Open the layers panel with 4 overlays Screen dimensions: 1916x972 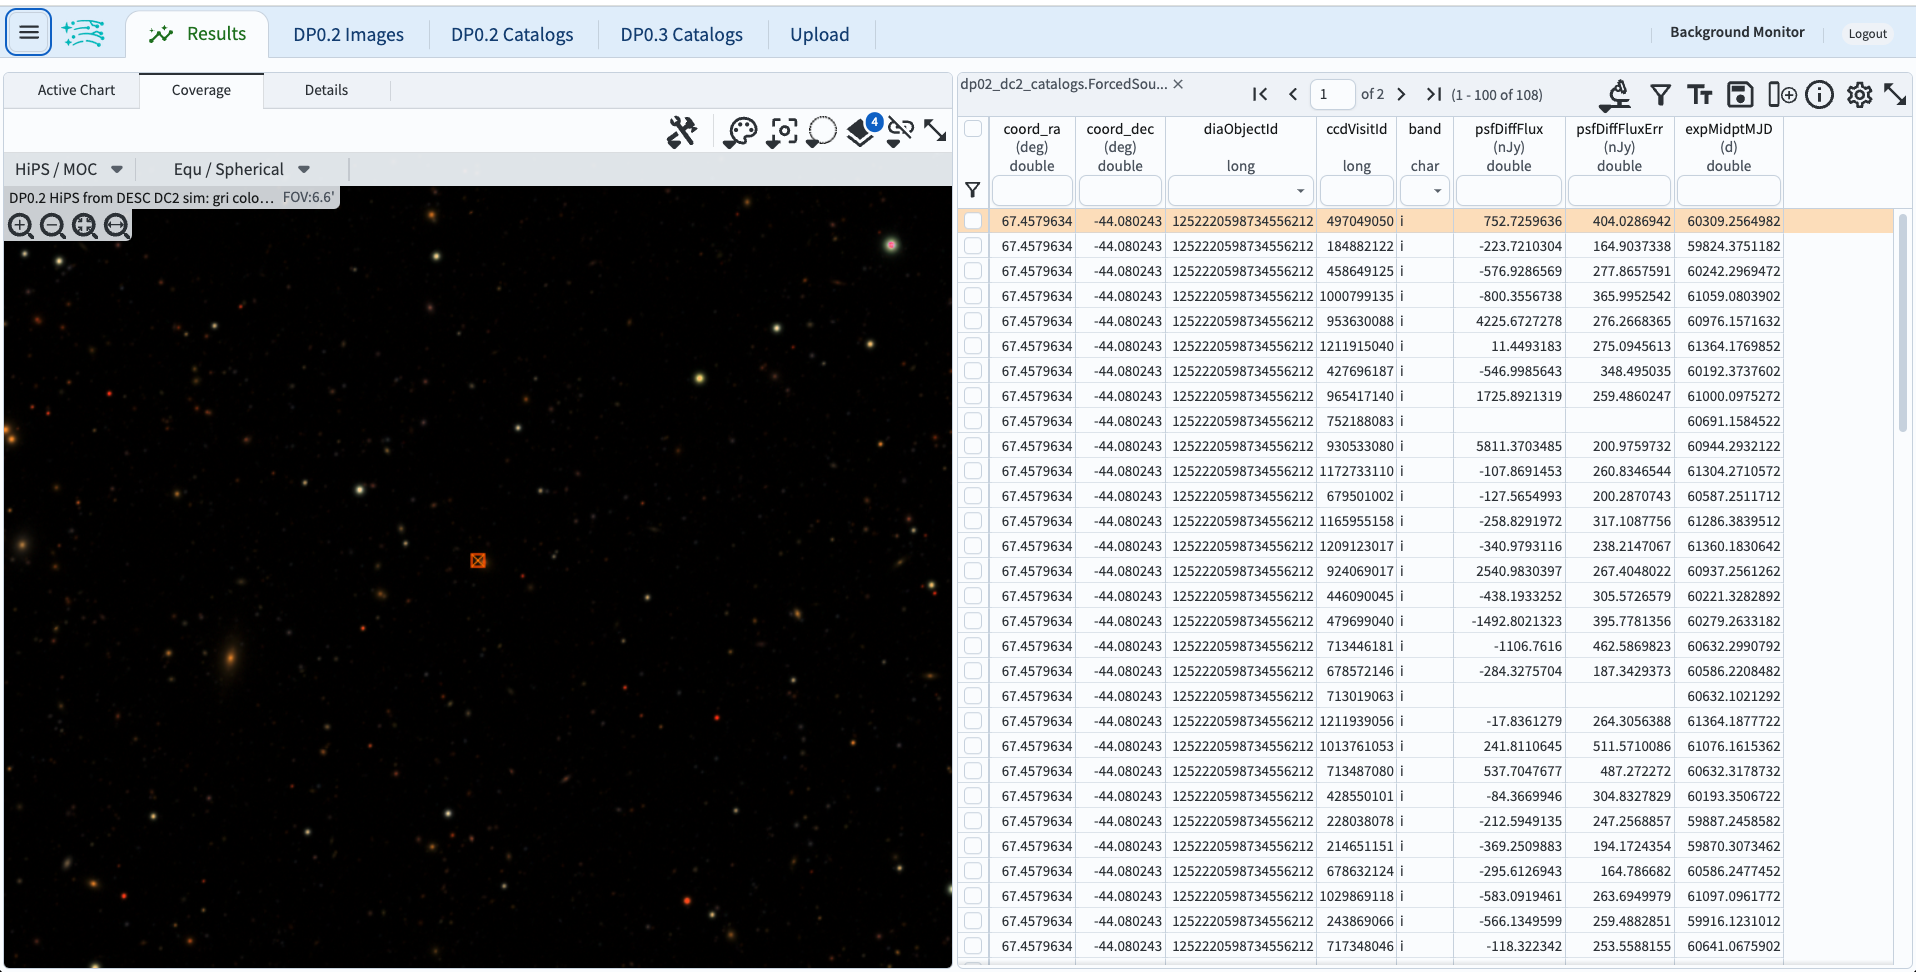(x=859, y=131)
